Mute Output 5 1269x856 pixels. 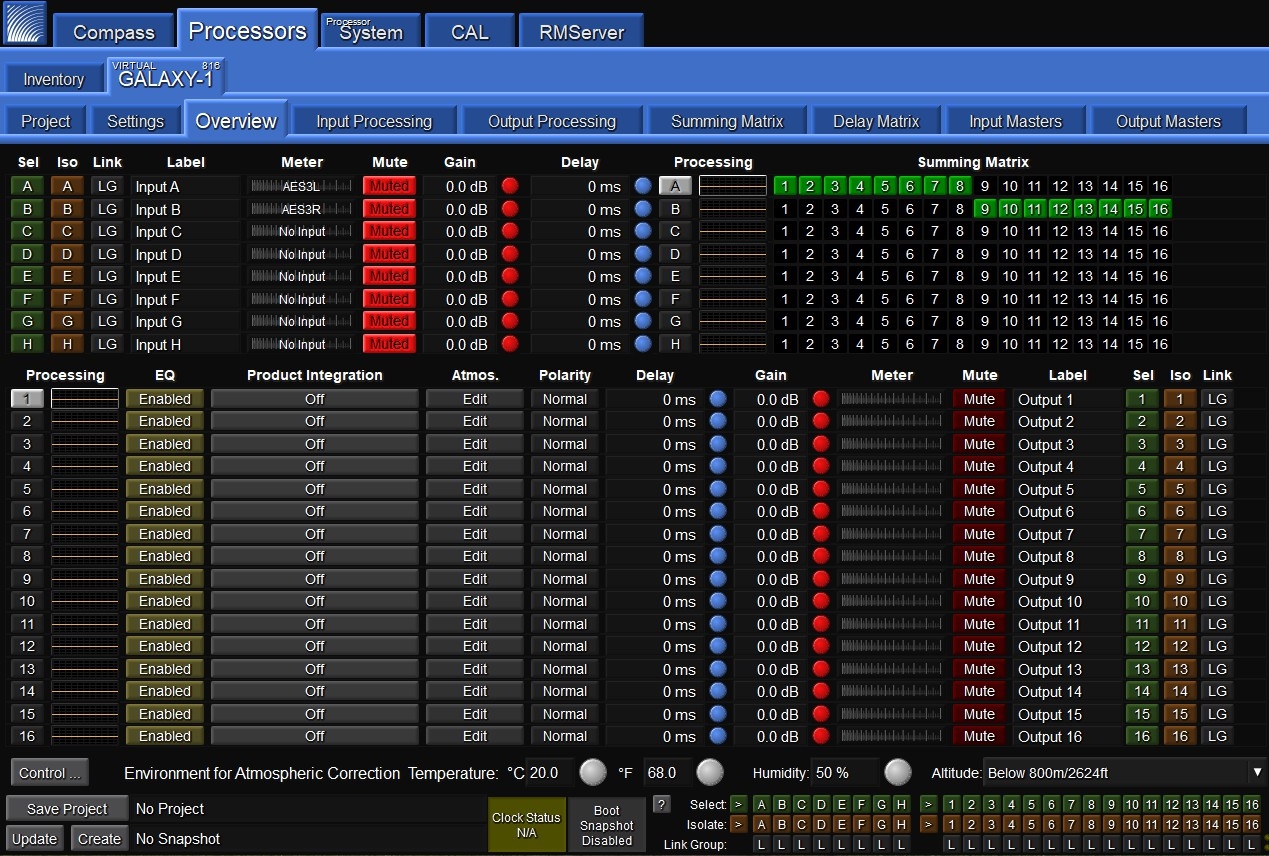point(979,489)
